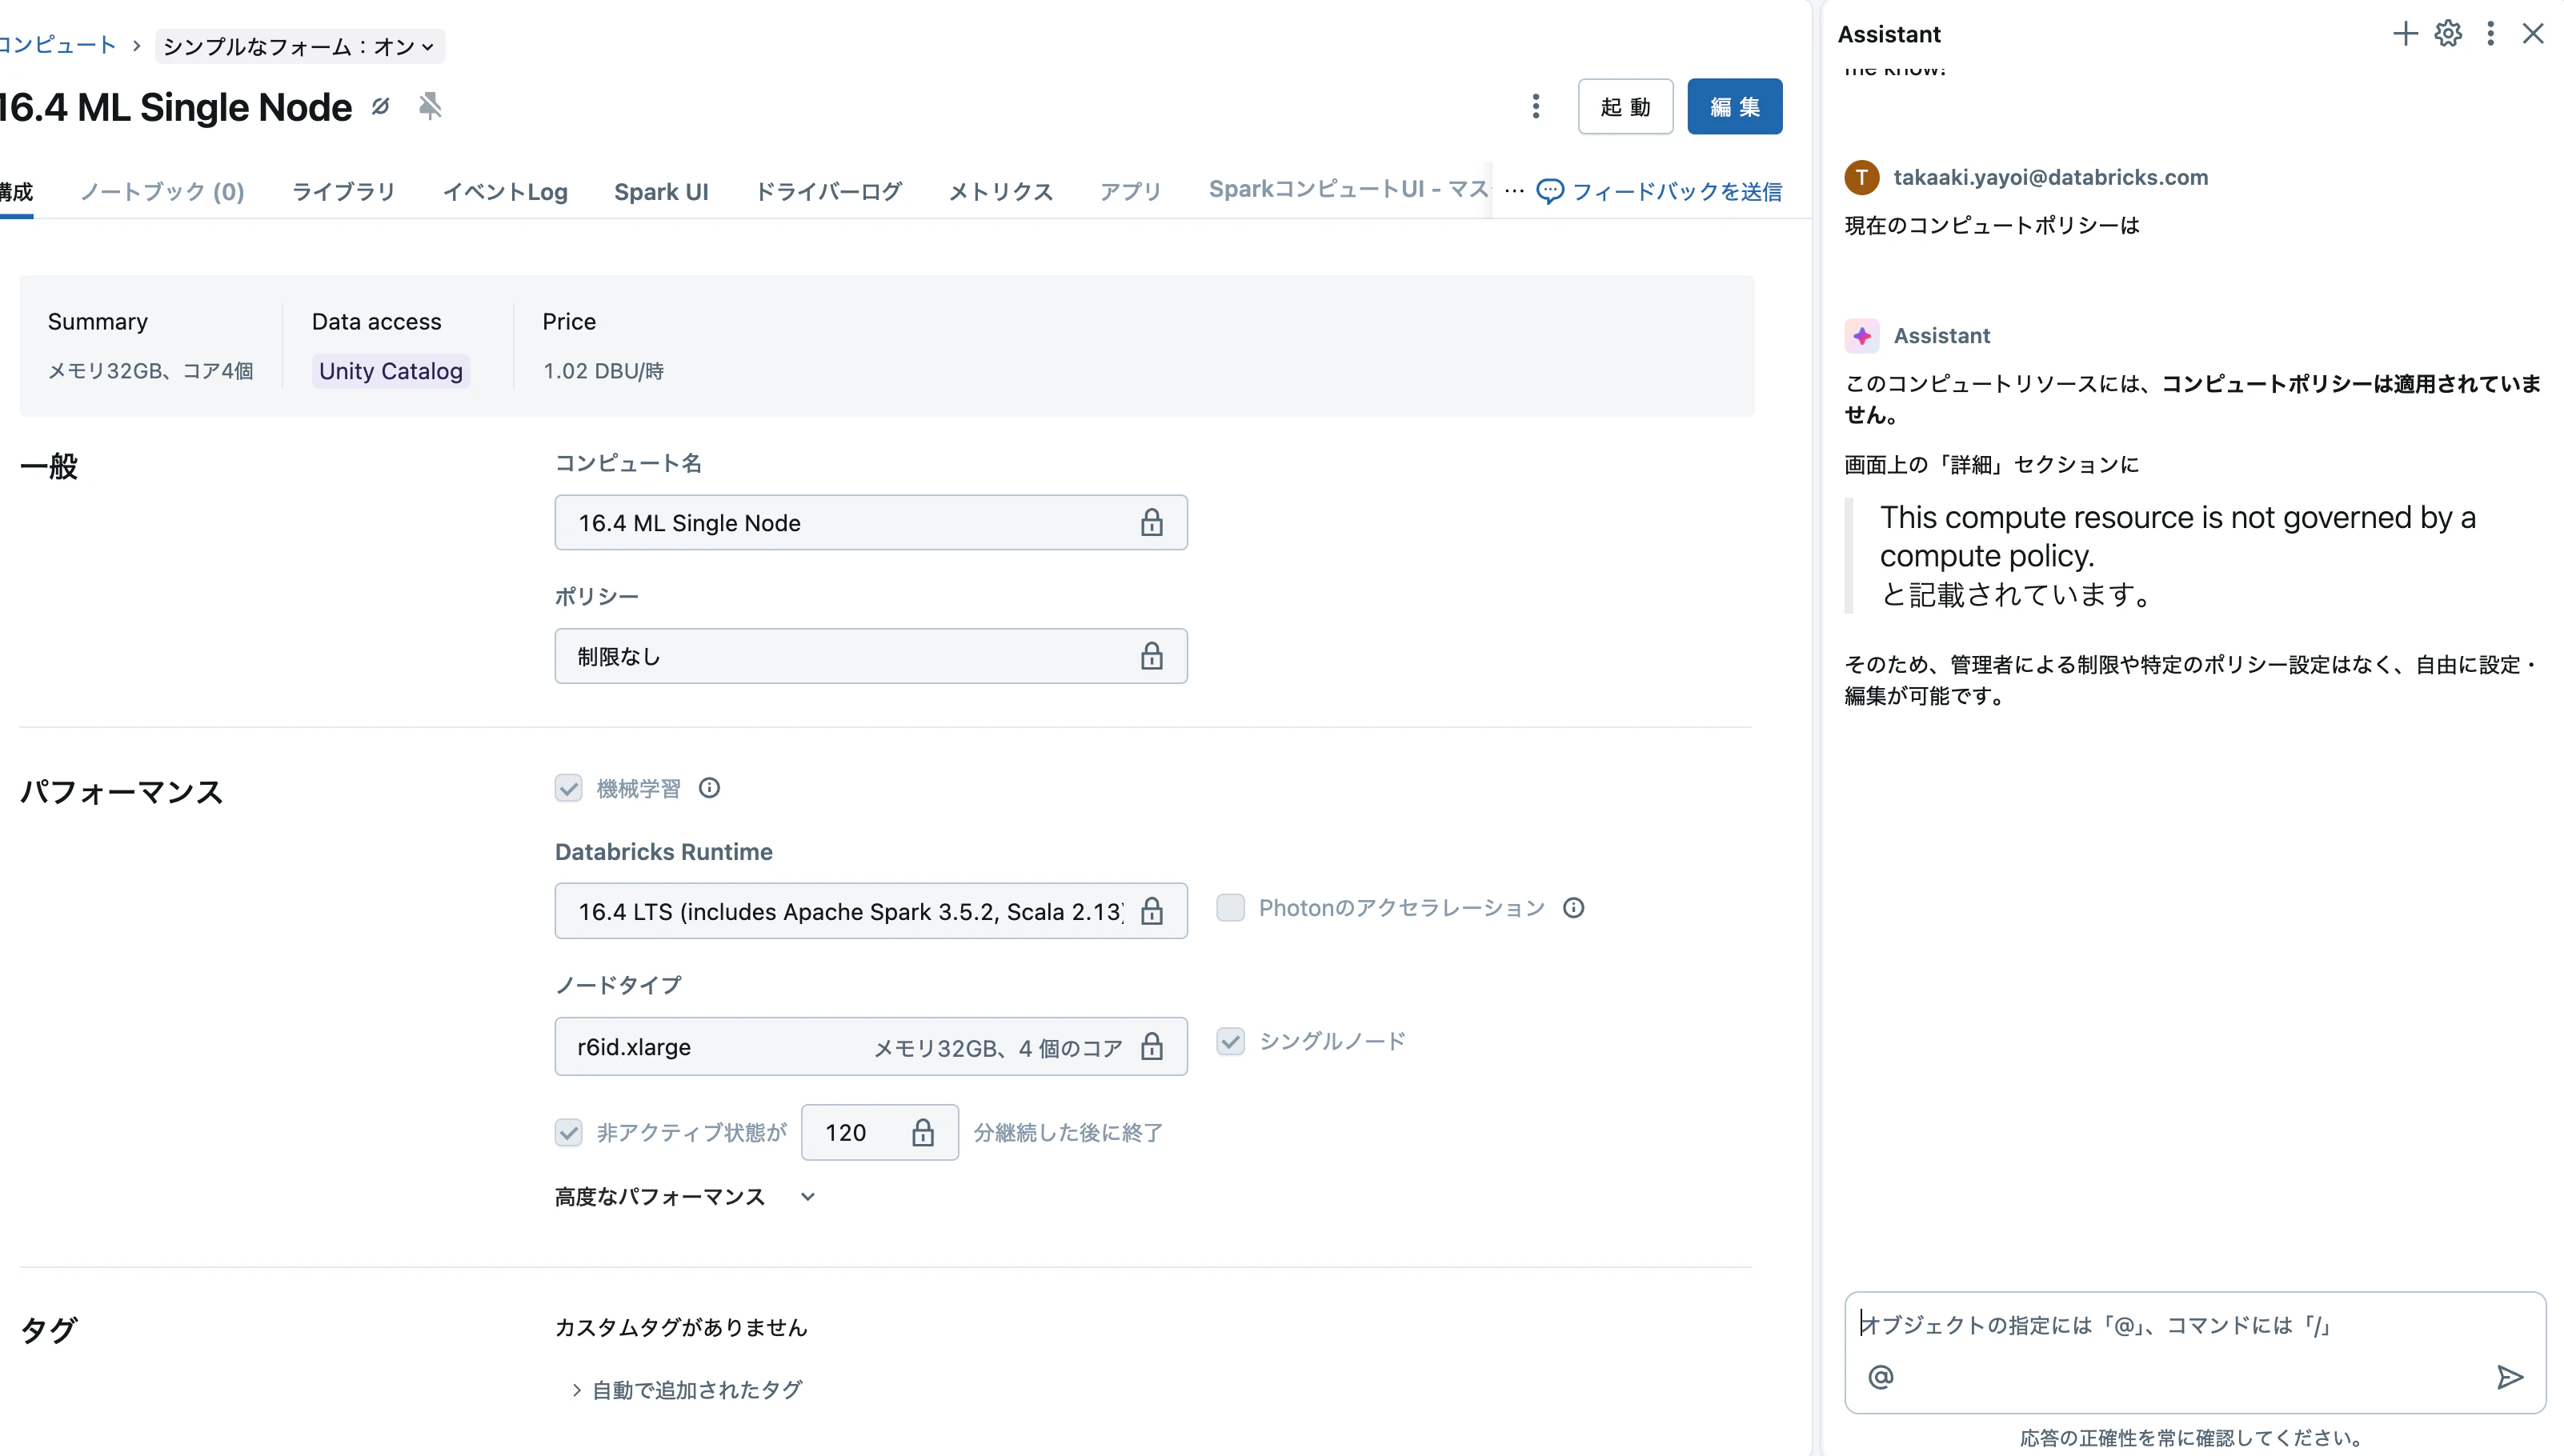Click the user avatar T icon
2564x1456 pixels.
[x=1861, y=177]
